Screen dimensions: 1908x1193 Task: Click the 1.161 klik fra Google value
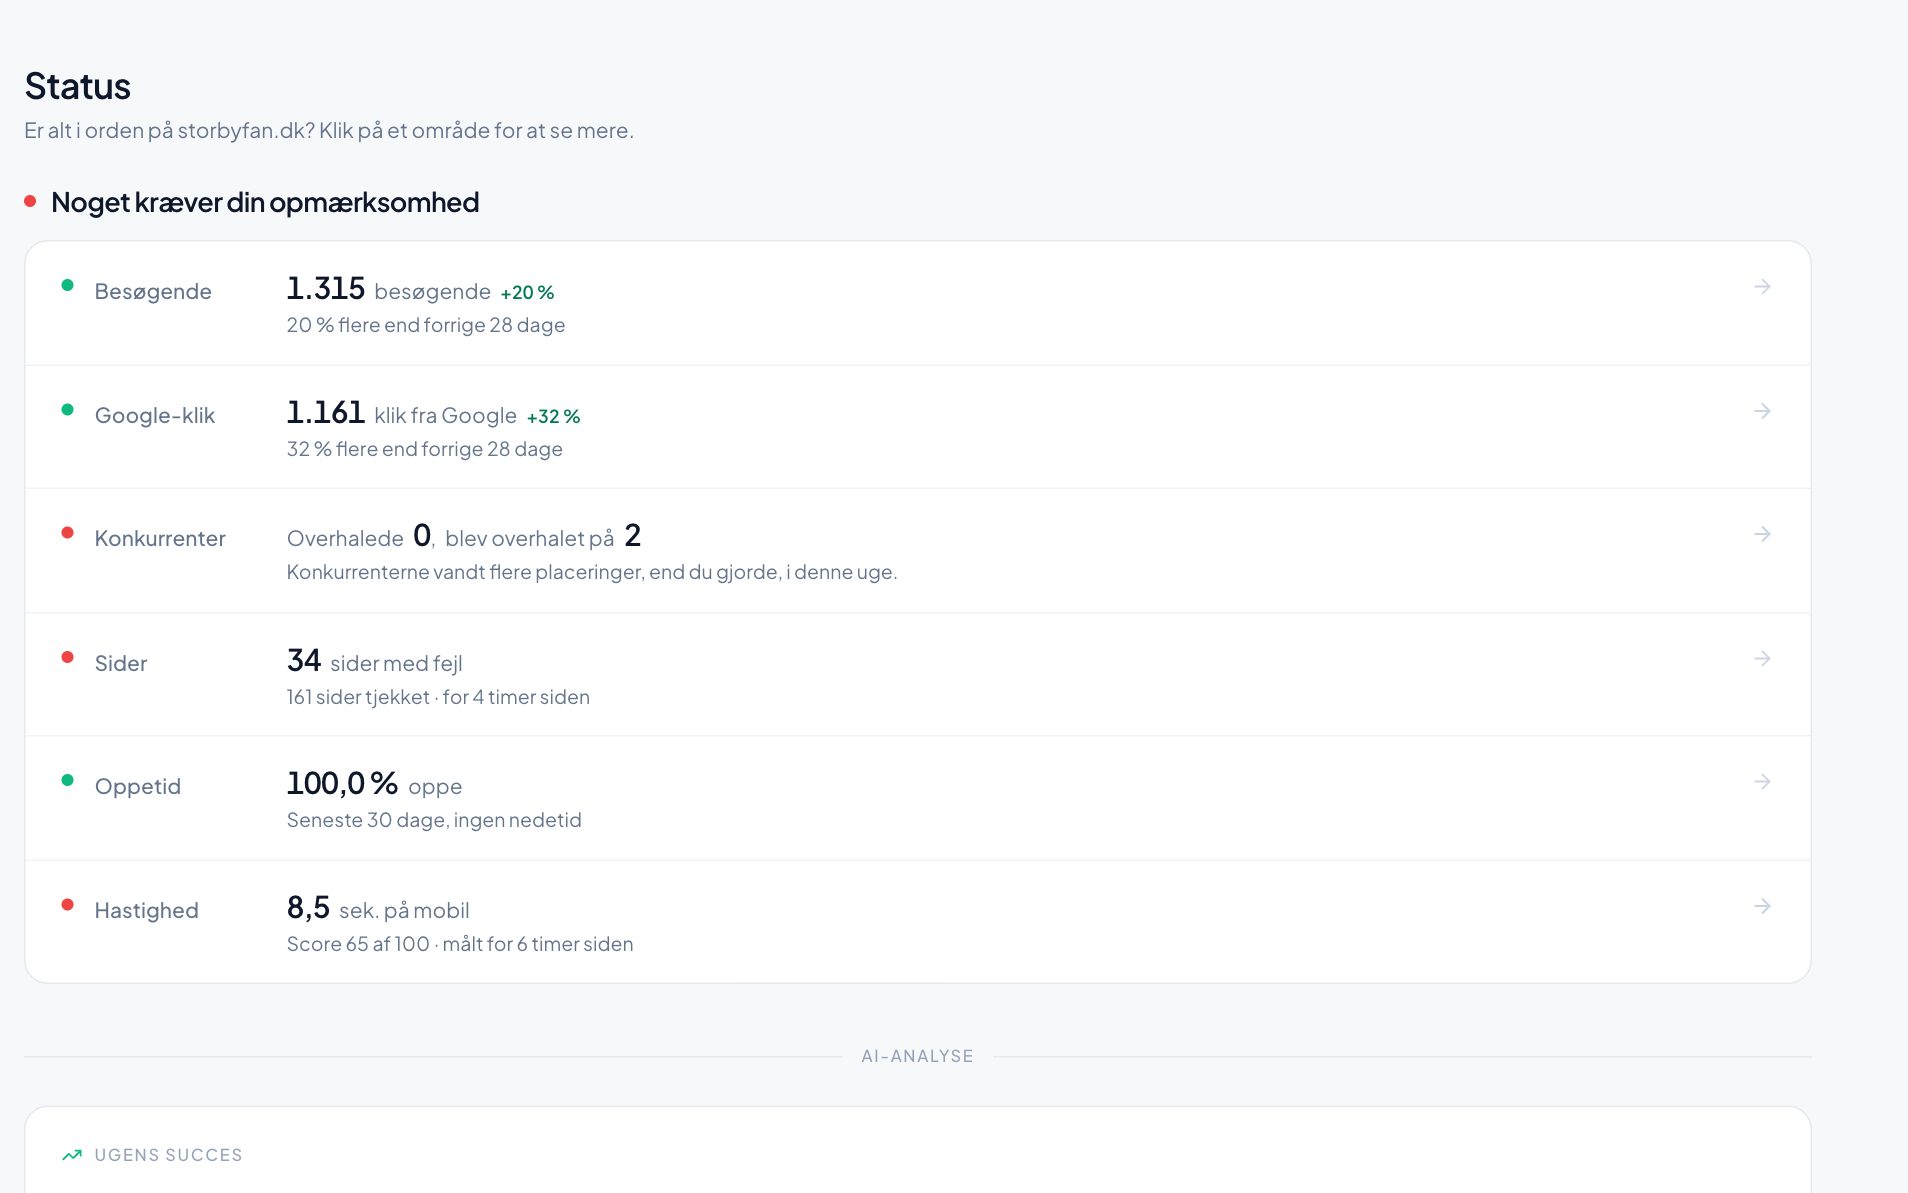[x=401, y=413]
